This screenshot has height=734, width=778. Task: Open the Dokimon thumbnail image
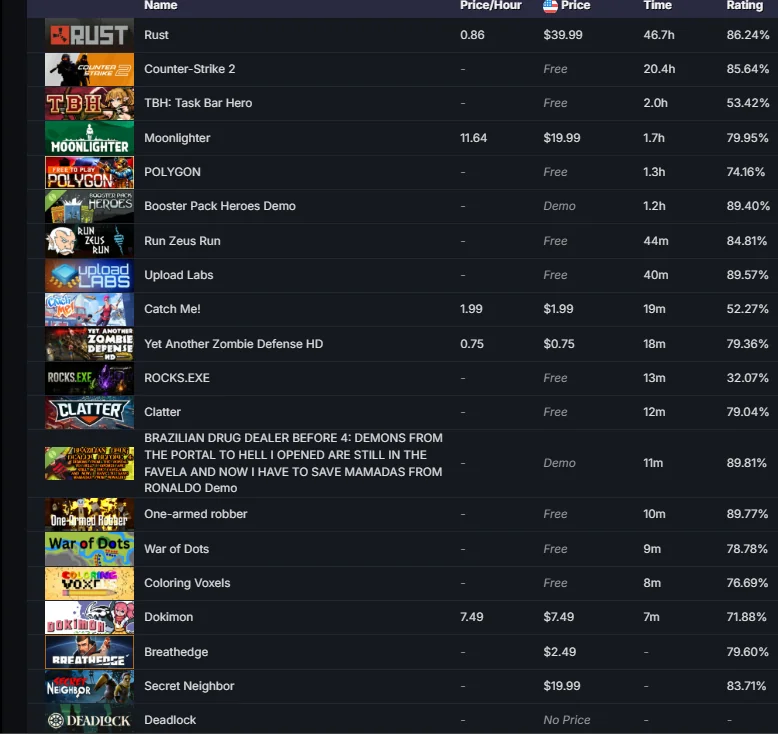click(x=89, y=617)
